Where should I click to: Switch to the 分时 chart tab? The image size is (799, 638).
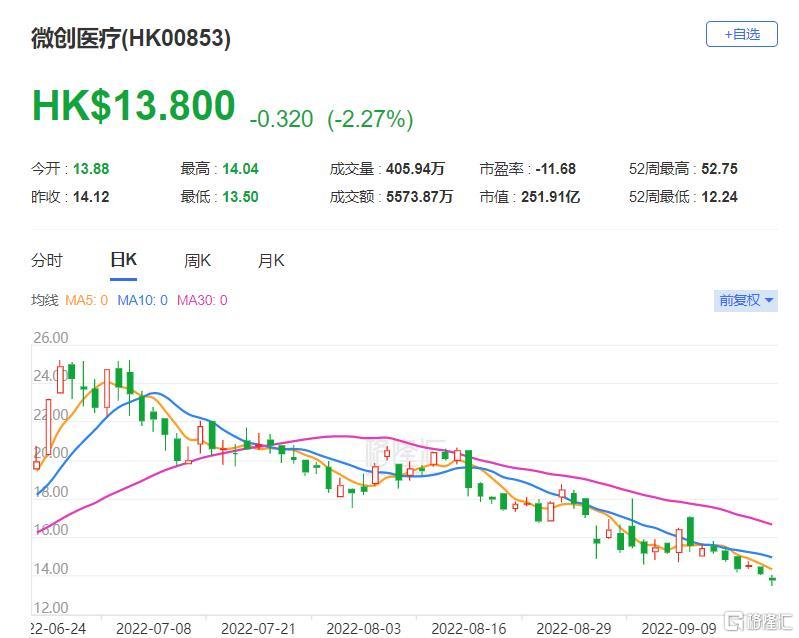(x=47, y=260)
